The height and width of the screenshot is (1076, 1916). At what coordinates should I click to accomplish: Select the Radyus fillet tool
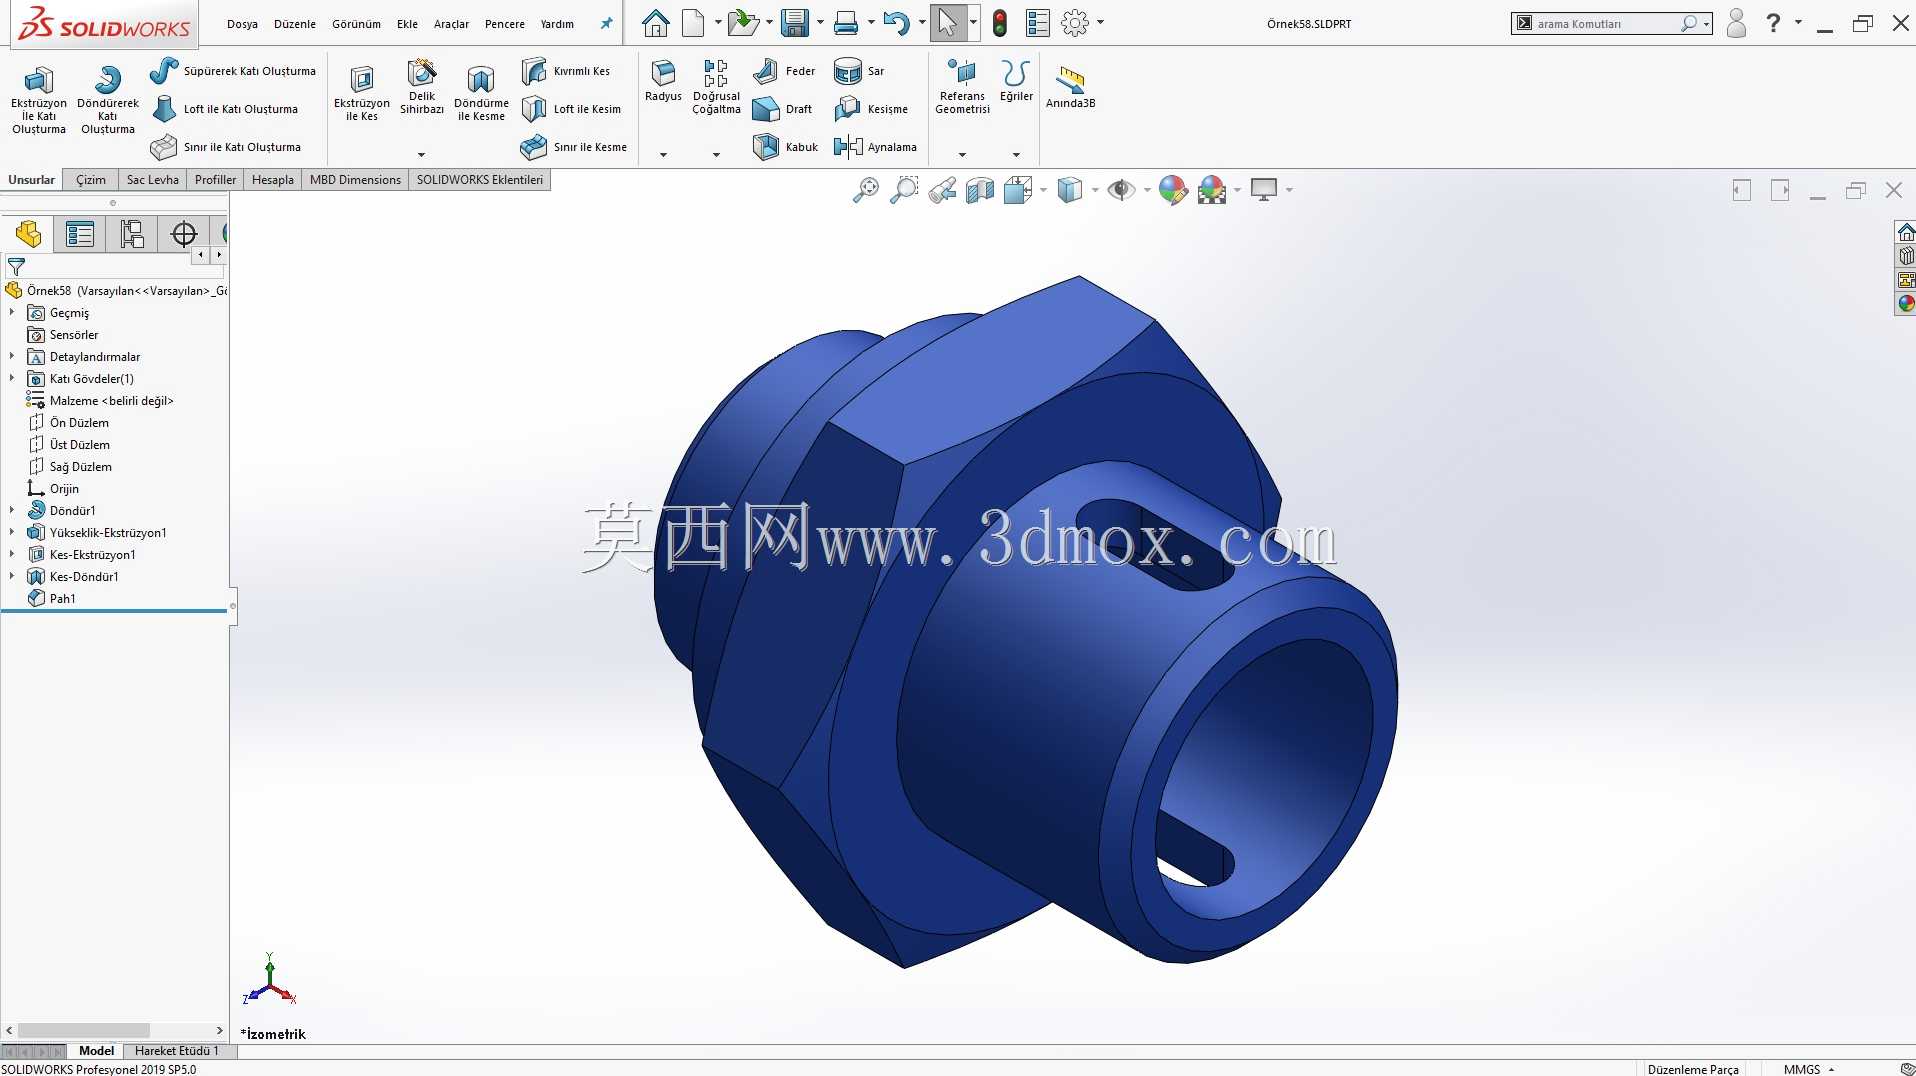[663, 81]
